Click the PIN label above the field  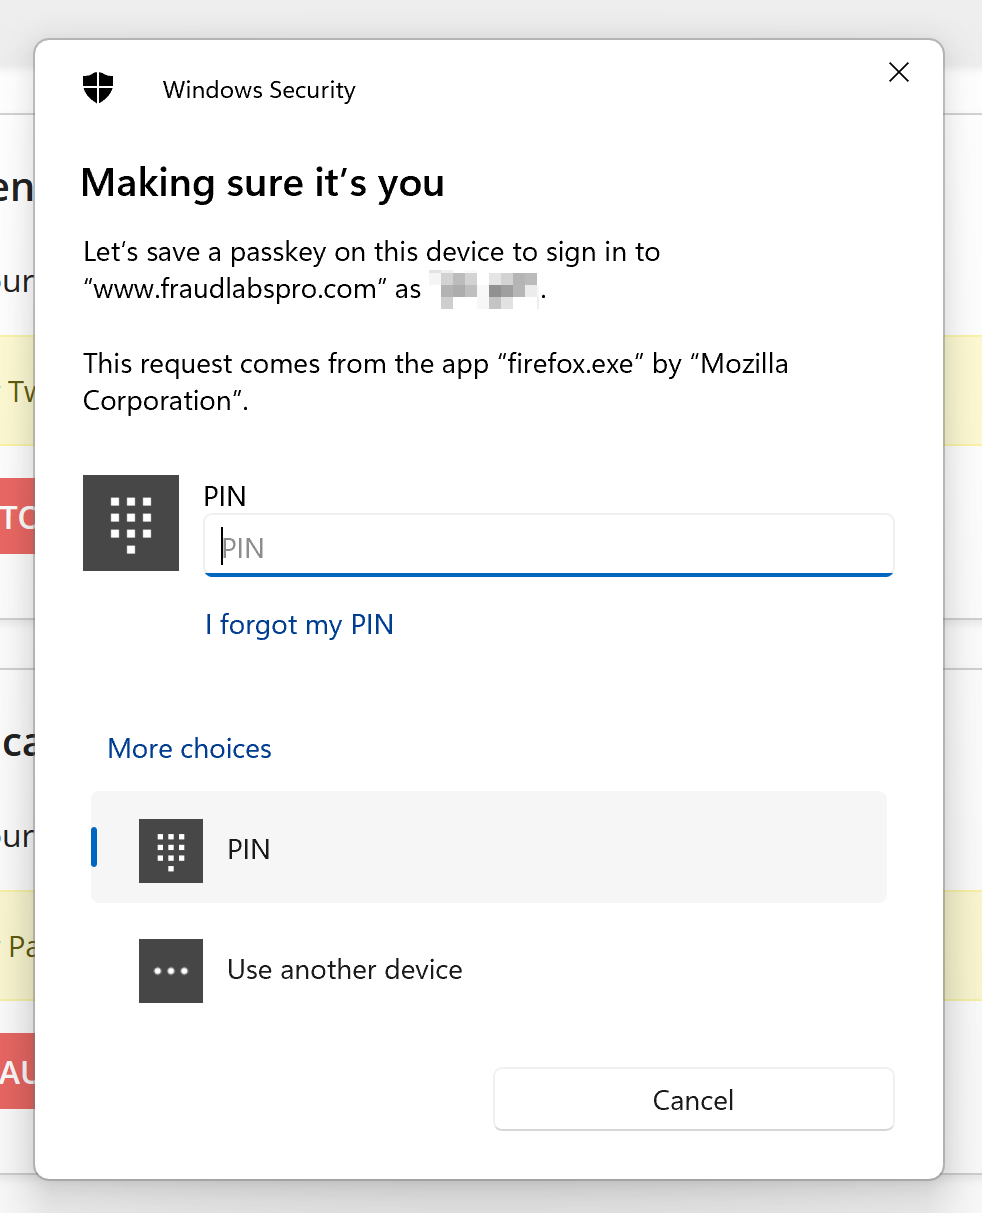tap(225, 496)
